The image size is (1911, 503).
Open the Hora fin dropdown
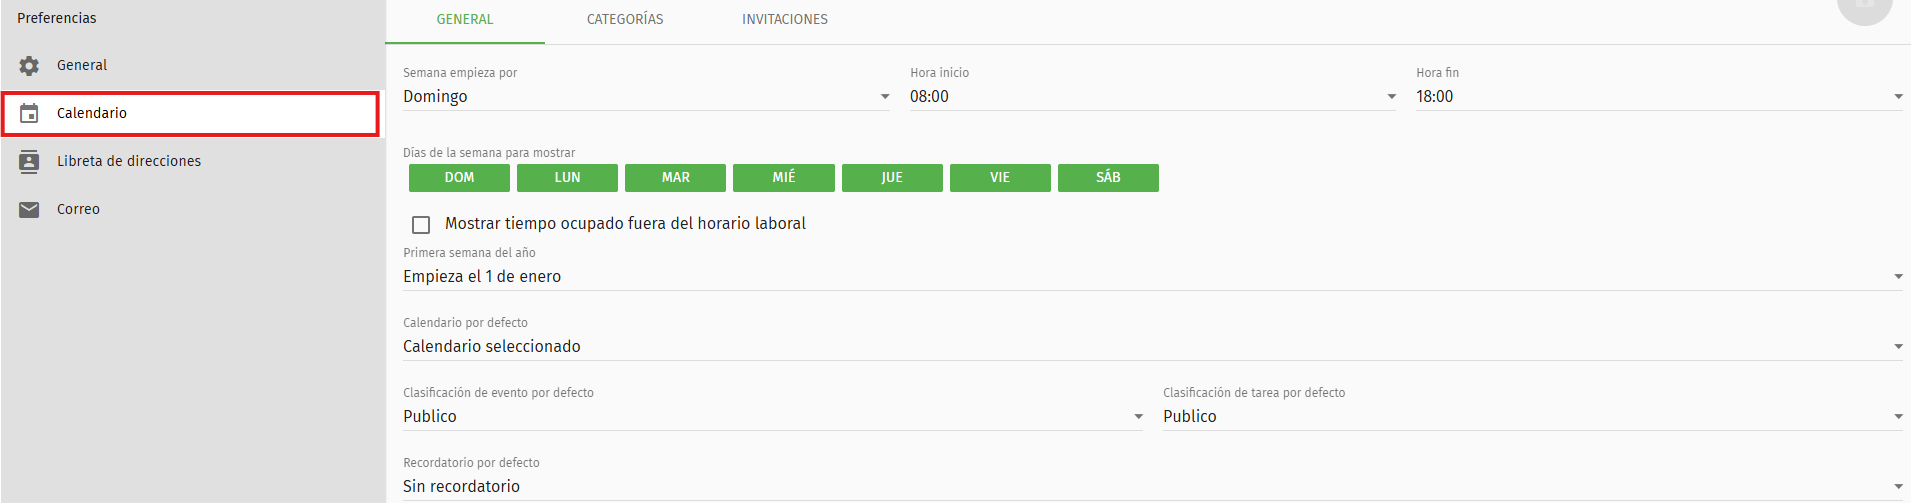pyautogui.click(x=1659, y=97)
